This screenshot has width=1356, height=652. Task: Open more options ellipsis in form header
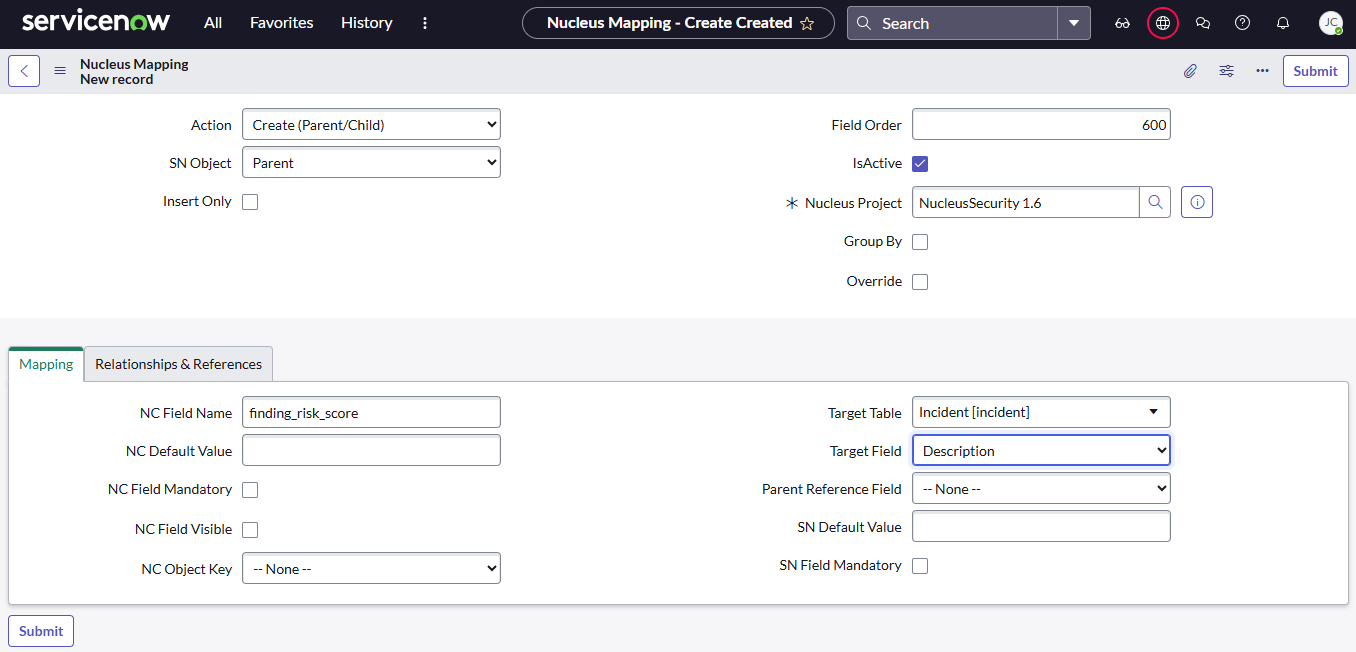point(1263,71)
